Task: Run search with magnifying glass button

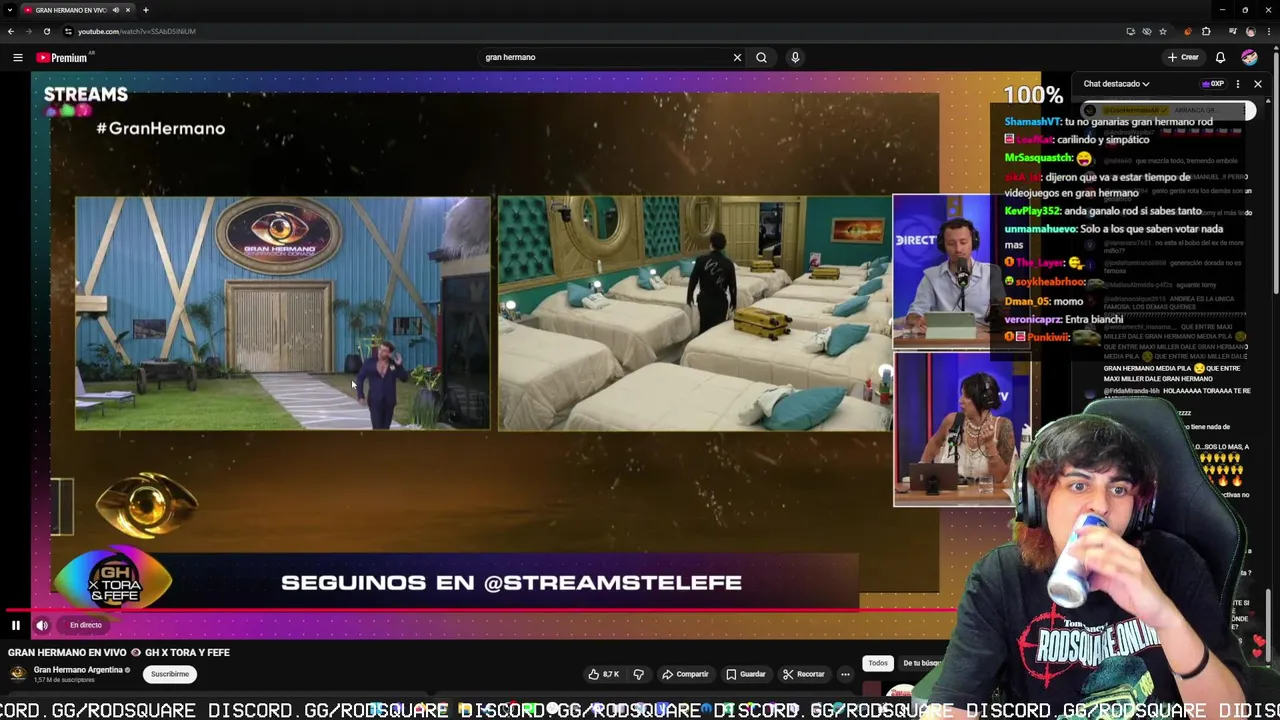Action: pos(762,57)
